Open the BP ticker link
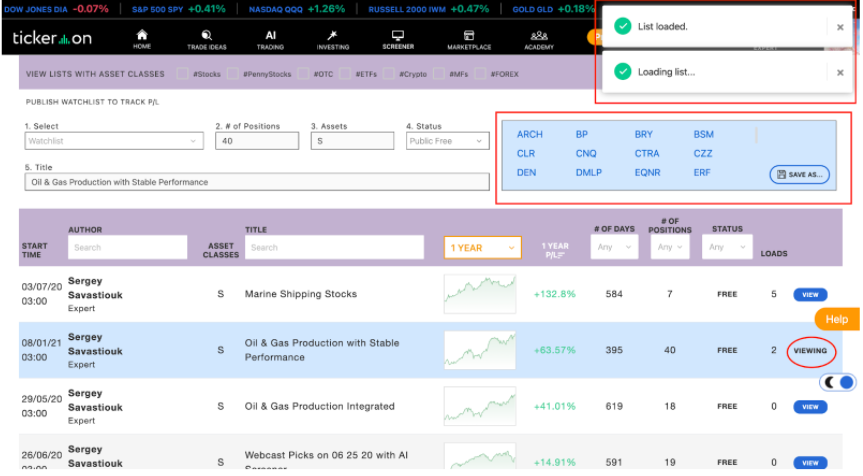 582,134
